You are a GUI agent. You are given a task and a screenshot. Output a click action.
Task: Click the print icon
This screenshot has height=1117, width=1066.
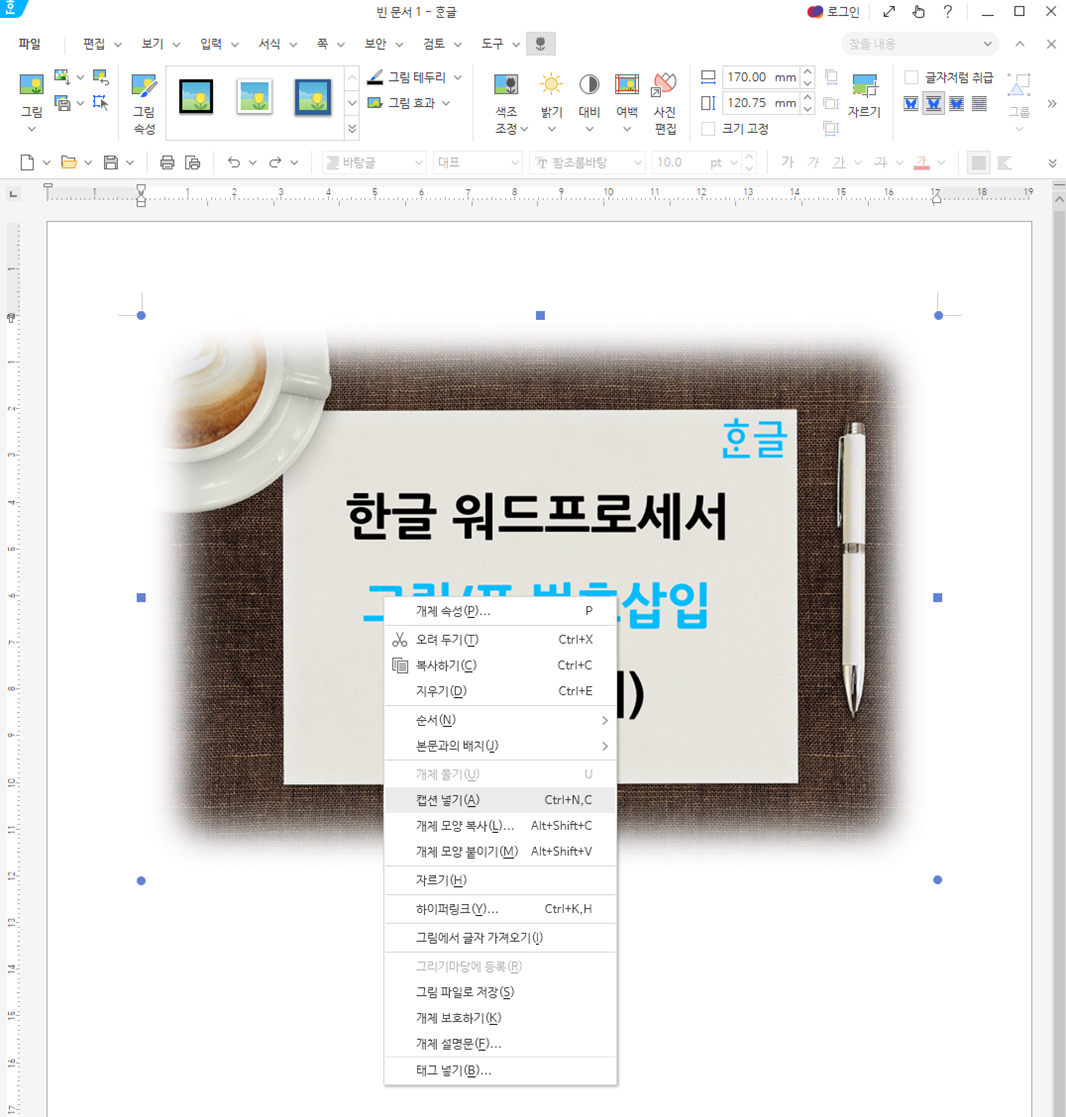click(167, 162)
